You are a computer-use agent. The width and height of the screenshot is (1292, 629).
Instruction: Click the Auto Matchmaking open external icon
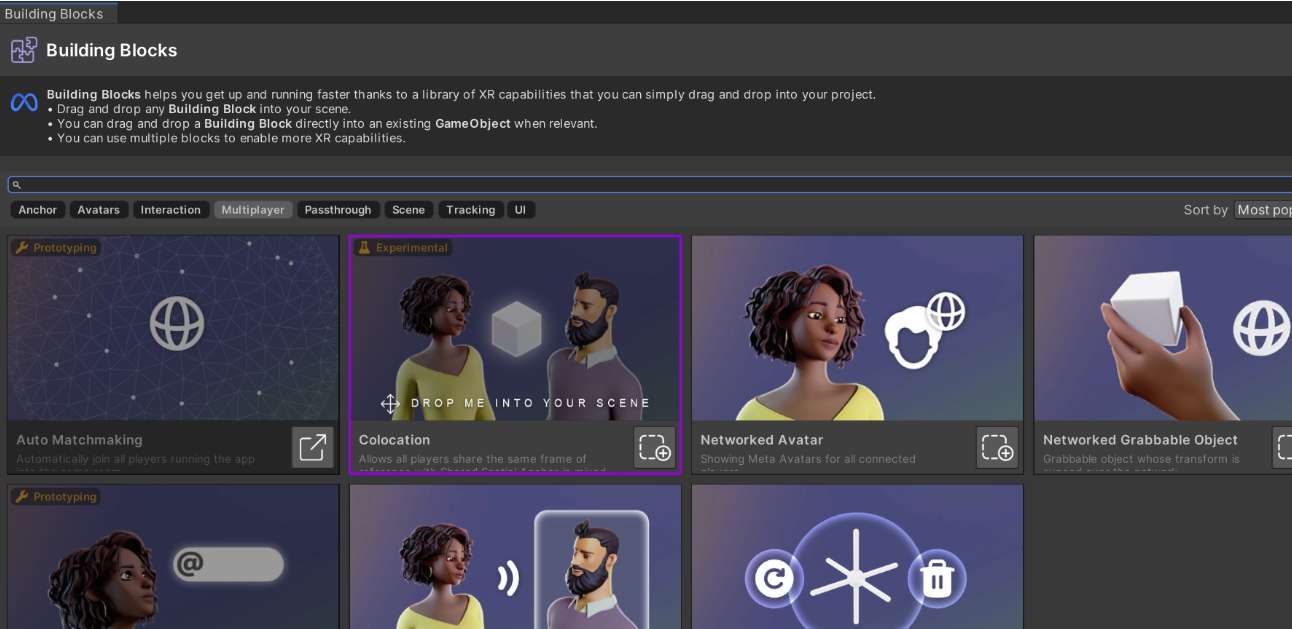[x=313, y=447]
